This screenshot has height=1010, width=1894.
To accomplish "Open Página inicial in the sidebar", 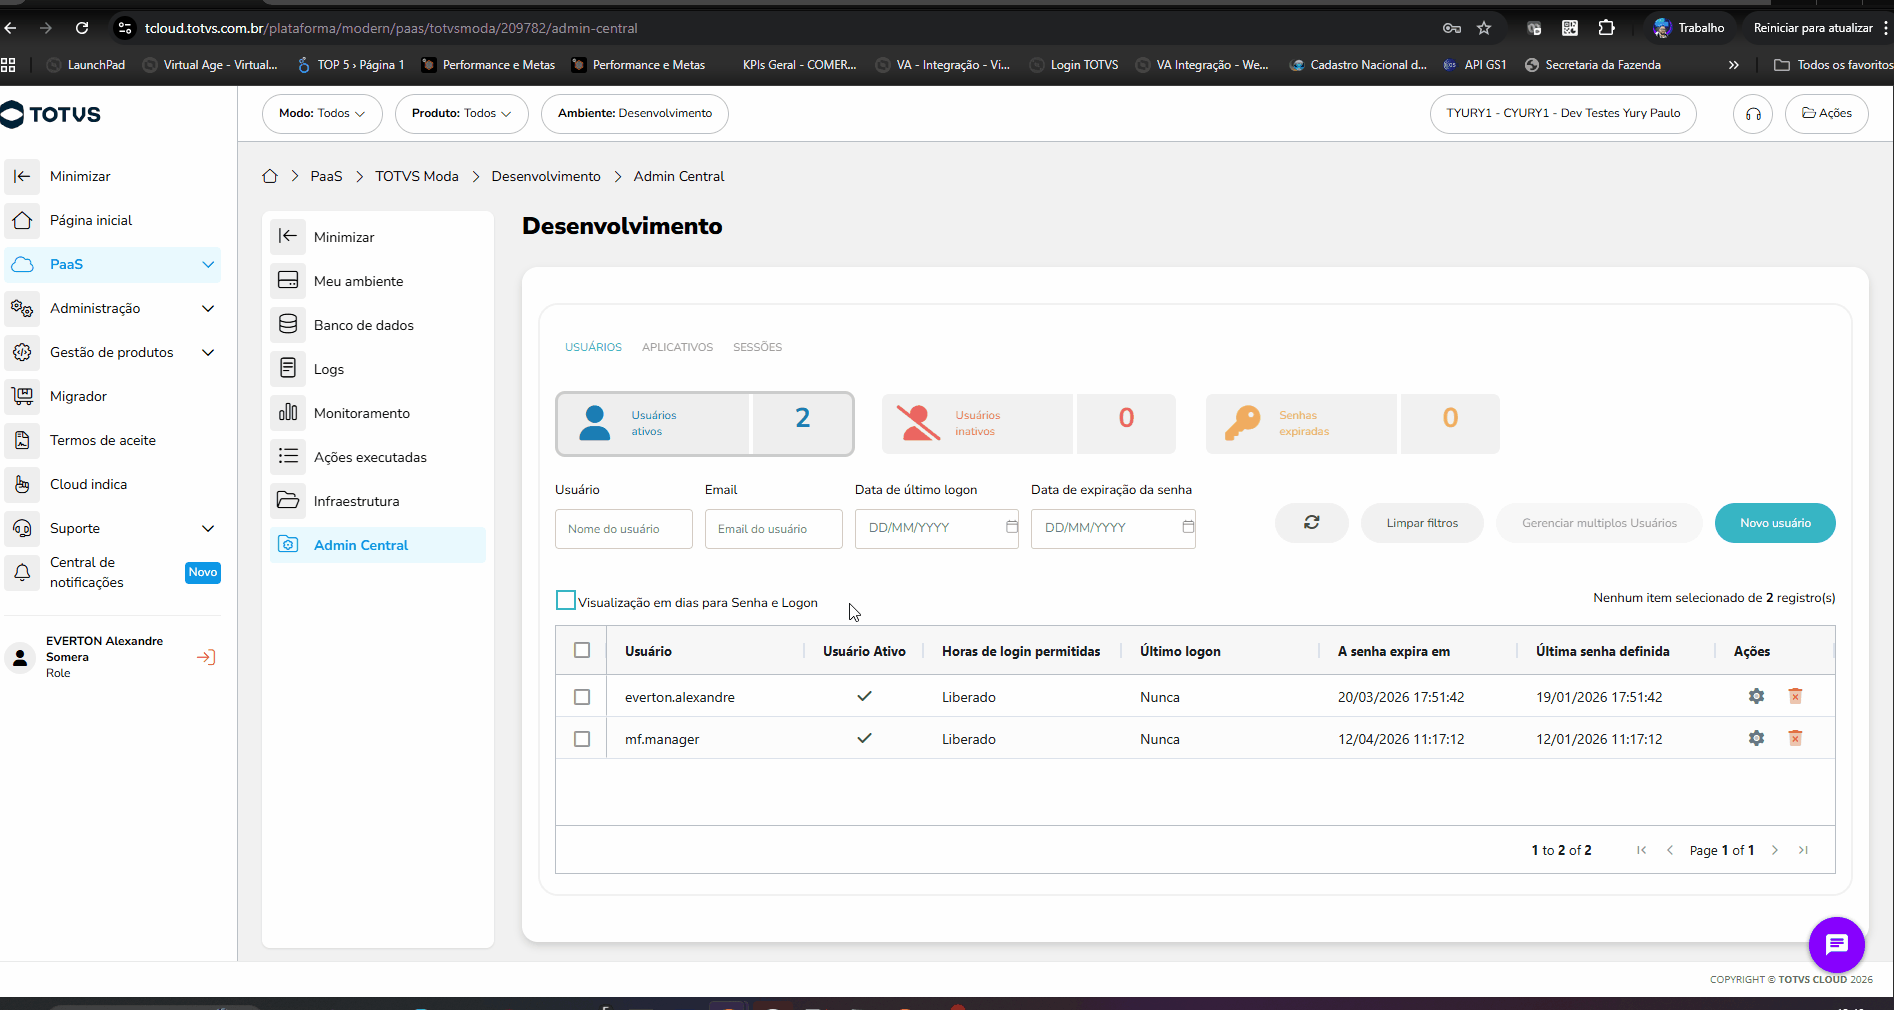I will [x=112, y=220].
